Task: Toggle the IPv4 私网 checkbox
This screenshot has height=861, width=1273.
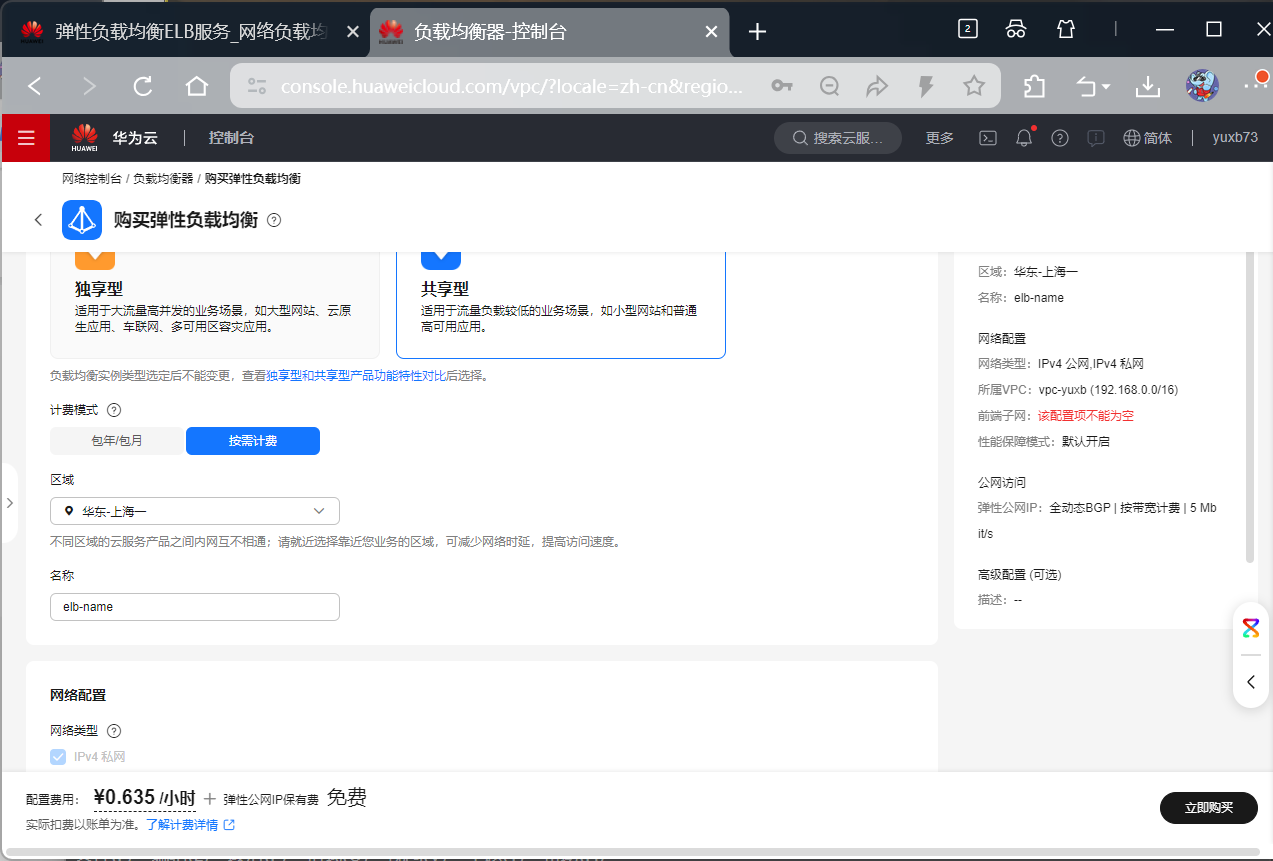Action: pos(59,757)
